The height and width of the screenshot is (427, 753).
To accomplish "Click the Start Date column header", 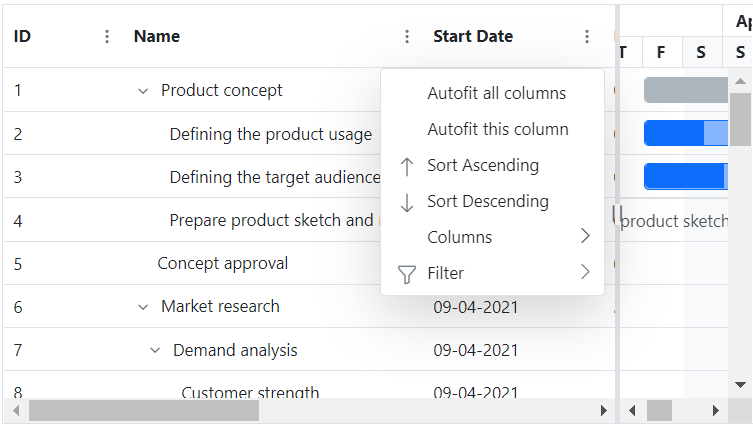I will 472,37.
